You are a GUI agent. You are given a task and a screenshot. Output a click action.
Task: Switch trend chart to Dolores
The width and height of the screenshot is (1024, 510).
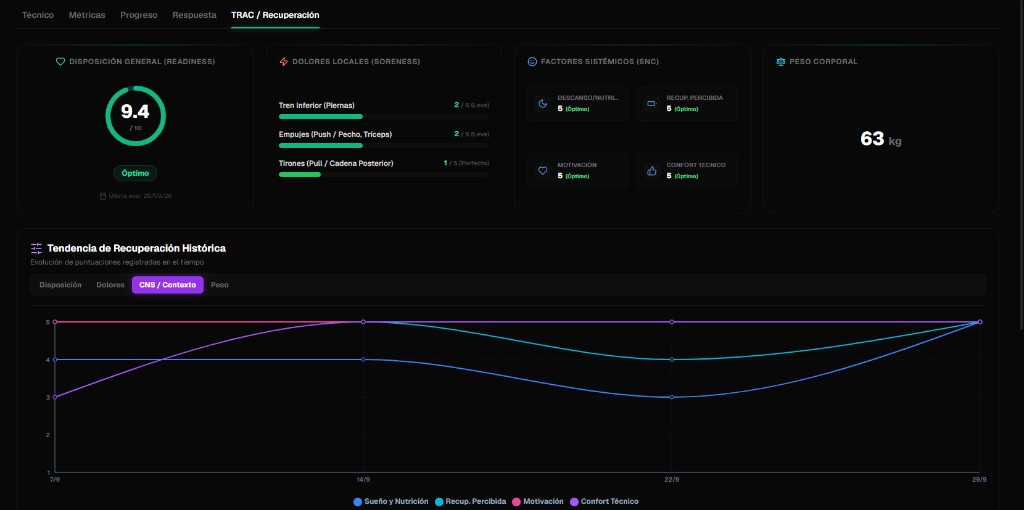pyautogui.click(x=110, y=285)
